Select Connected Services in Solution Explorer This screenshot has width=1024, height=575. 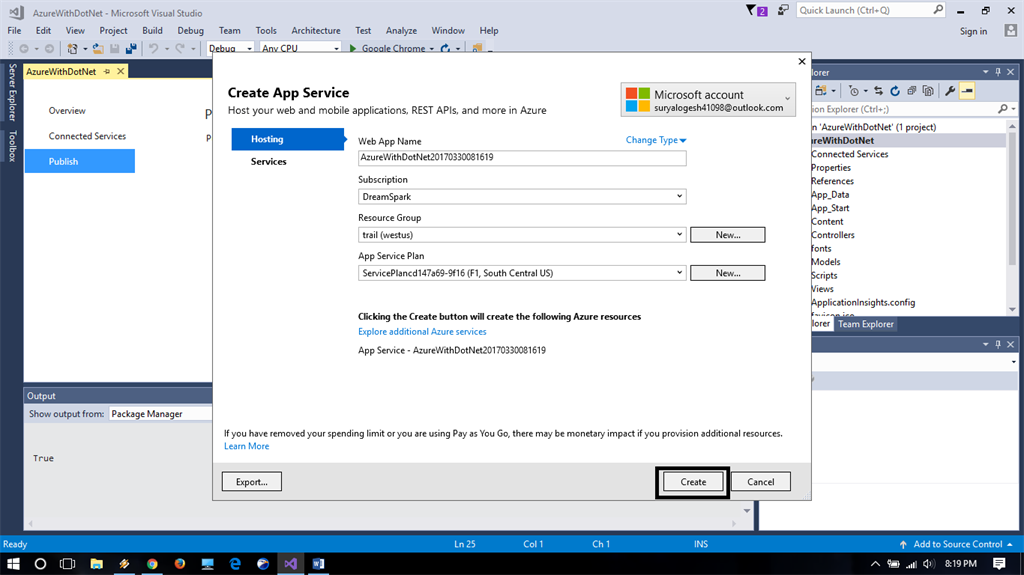[850, 154]
